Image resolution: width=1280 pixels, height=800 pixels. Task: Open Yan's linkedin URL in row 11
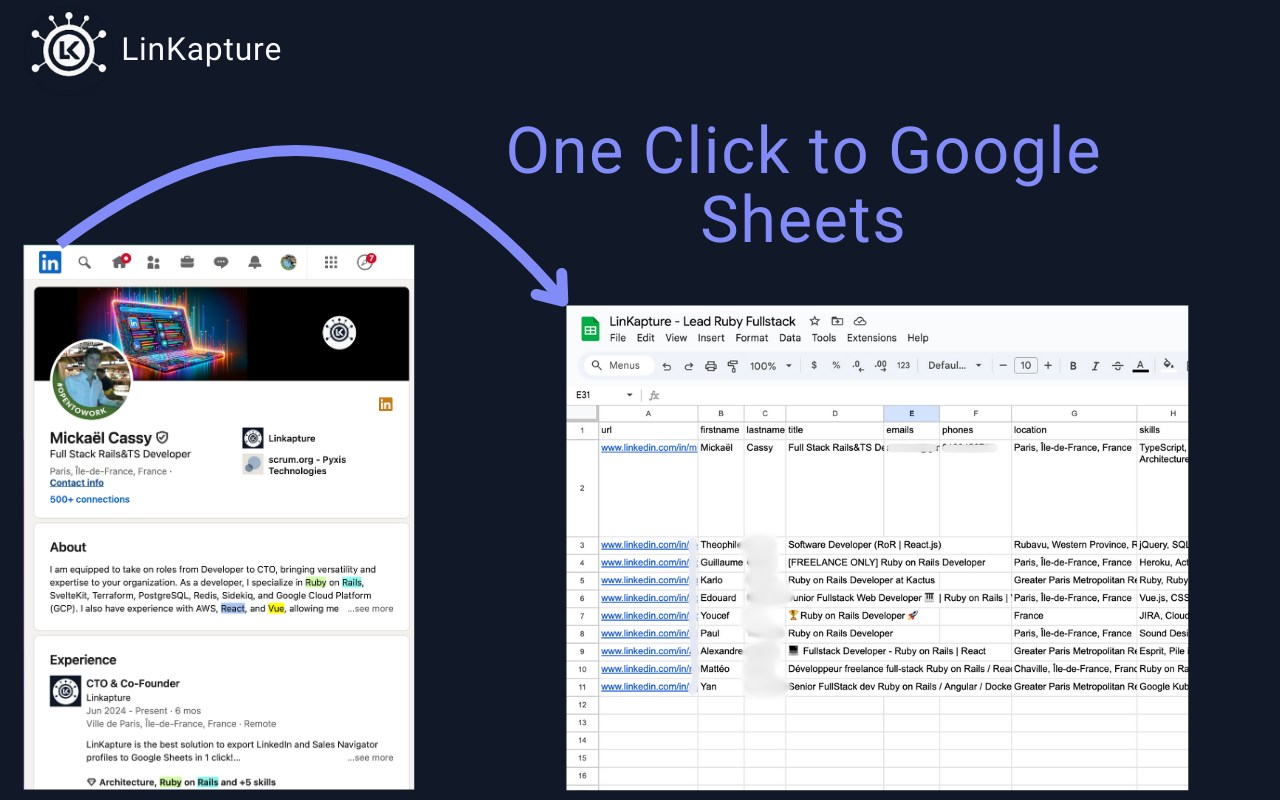click(645, 687)
